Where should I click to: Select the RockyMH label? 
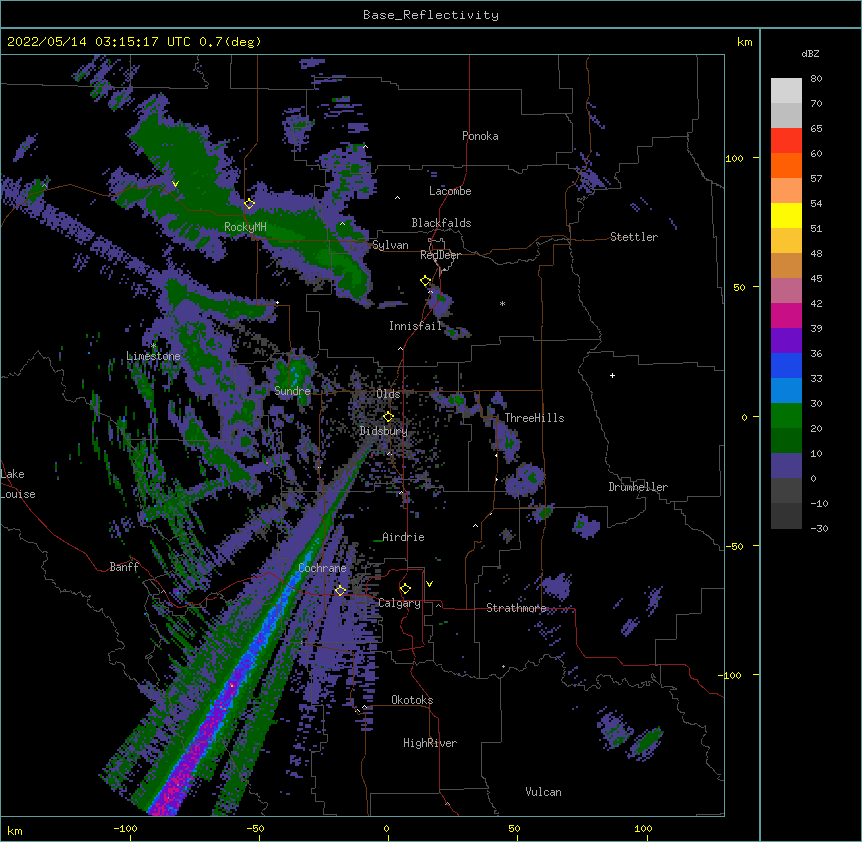245,227
